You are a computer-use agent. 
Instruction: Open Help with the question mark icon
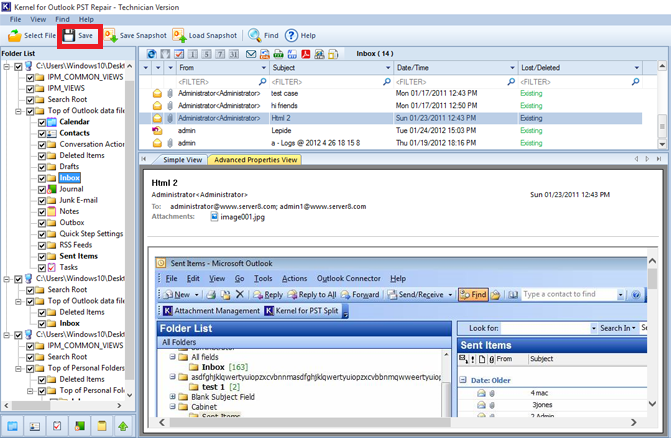coord(300,36)
